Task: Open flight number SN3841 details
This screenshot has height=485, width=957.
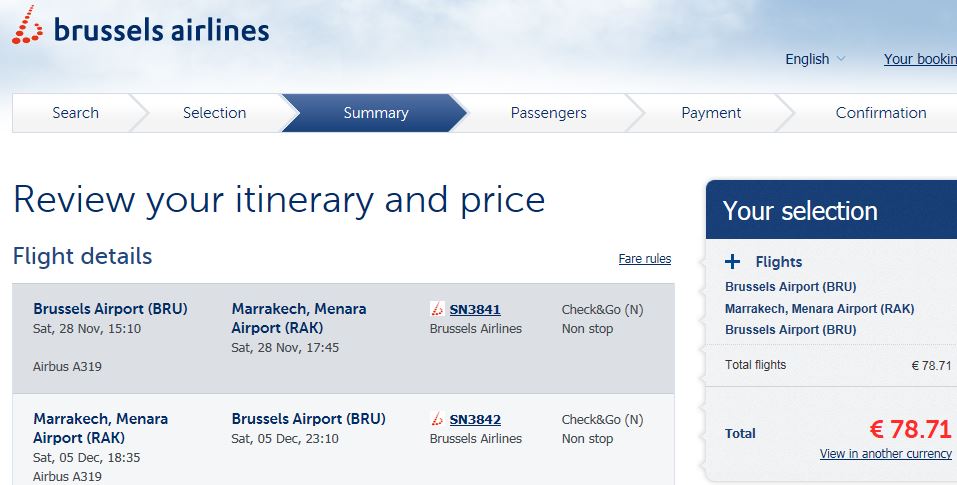Action: point(475,309)
